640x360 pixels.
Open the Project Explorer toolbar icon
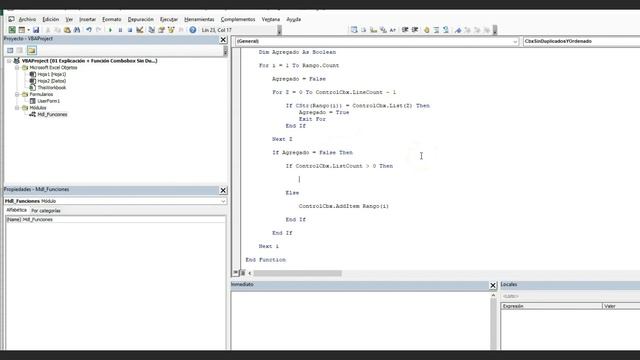[151, 30]
